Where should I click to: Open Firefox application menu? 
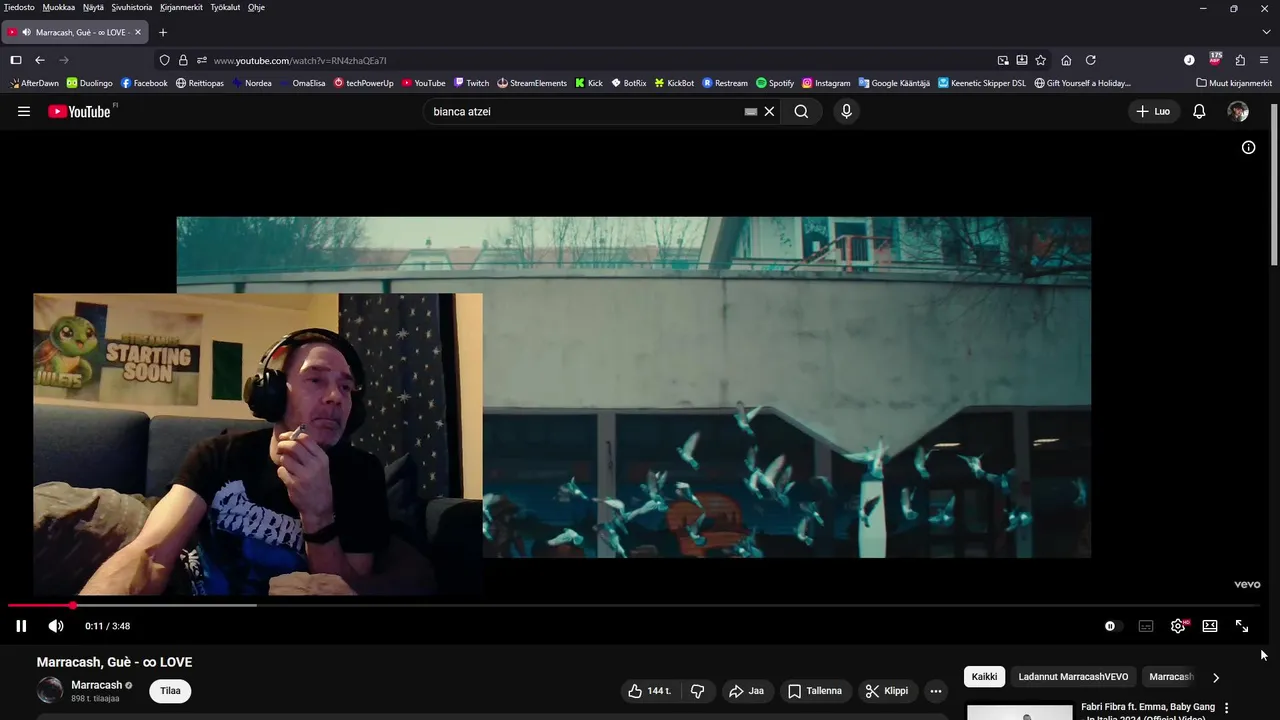point(1264,60)
